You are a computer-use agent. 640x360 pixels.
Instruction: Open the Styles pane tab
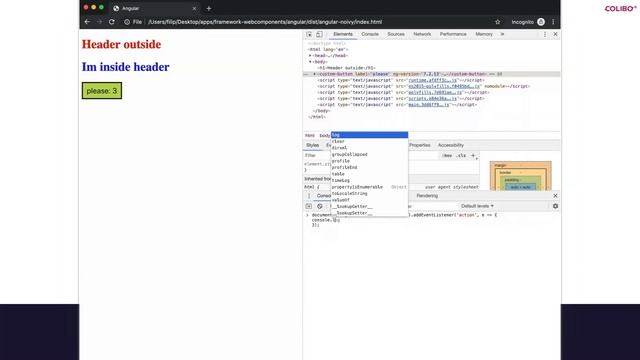click(x=313, y=145)
